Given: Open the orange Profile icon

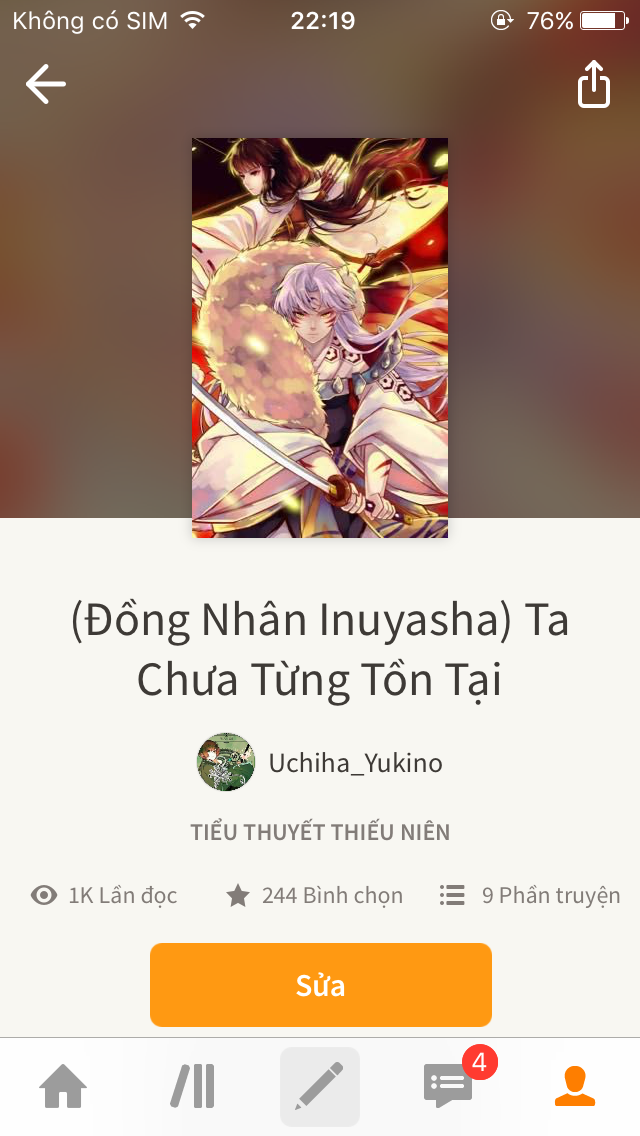Looking at the screenshot, I should coord(575,1086).
